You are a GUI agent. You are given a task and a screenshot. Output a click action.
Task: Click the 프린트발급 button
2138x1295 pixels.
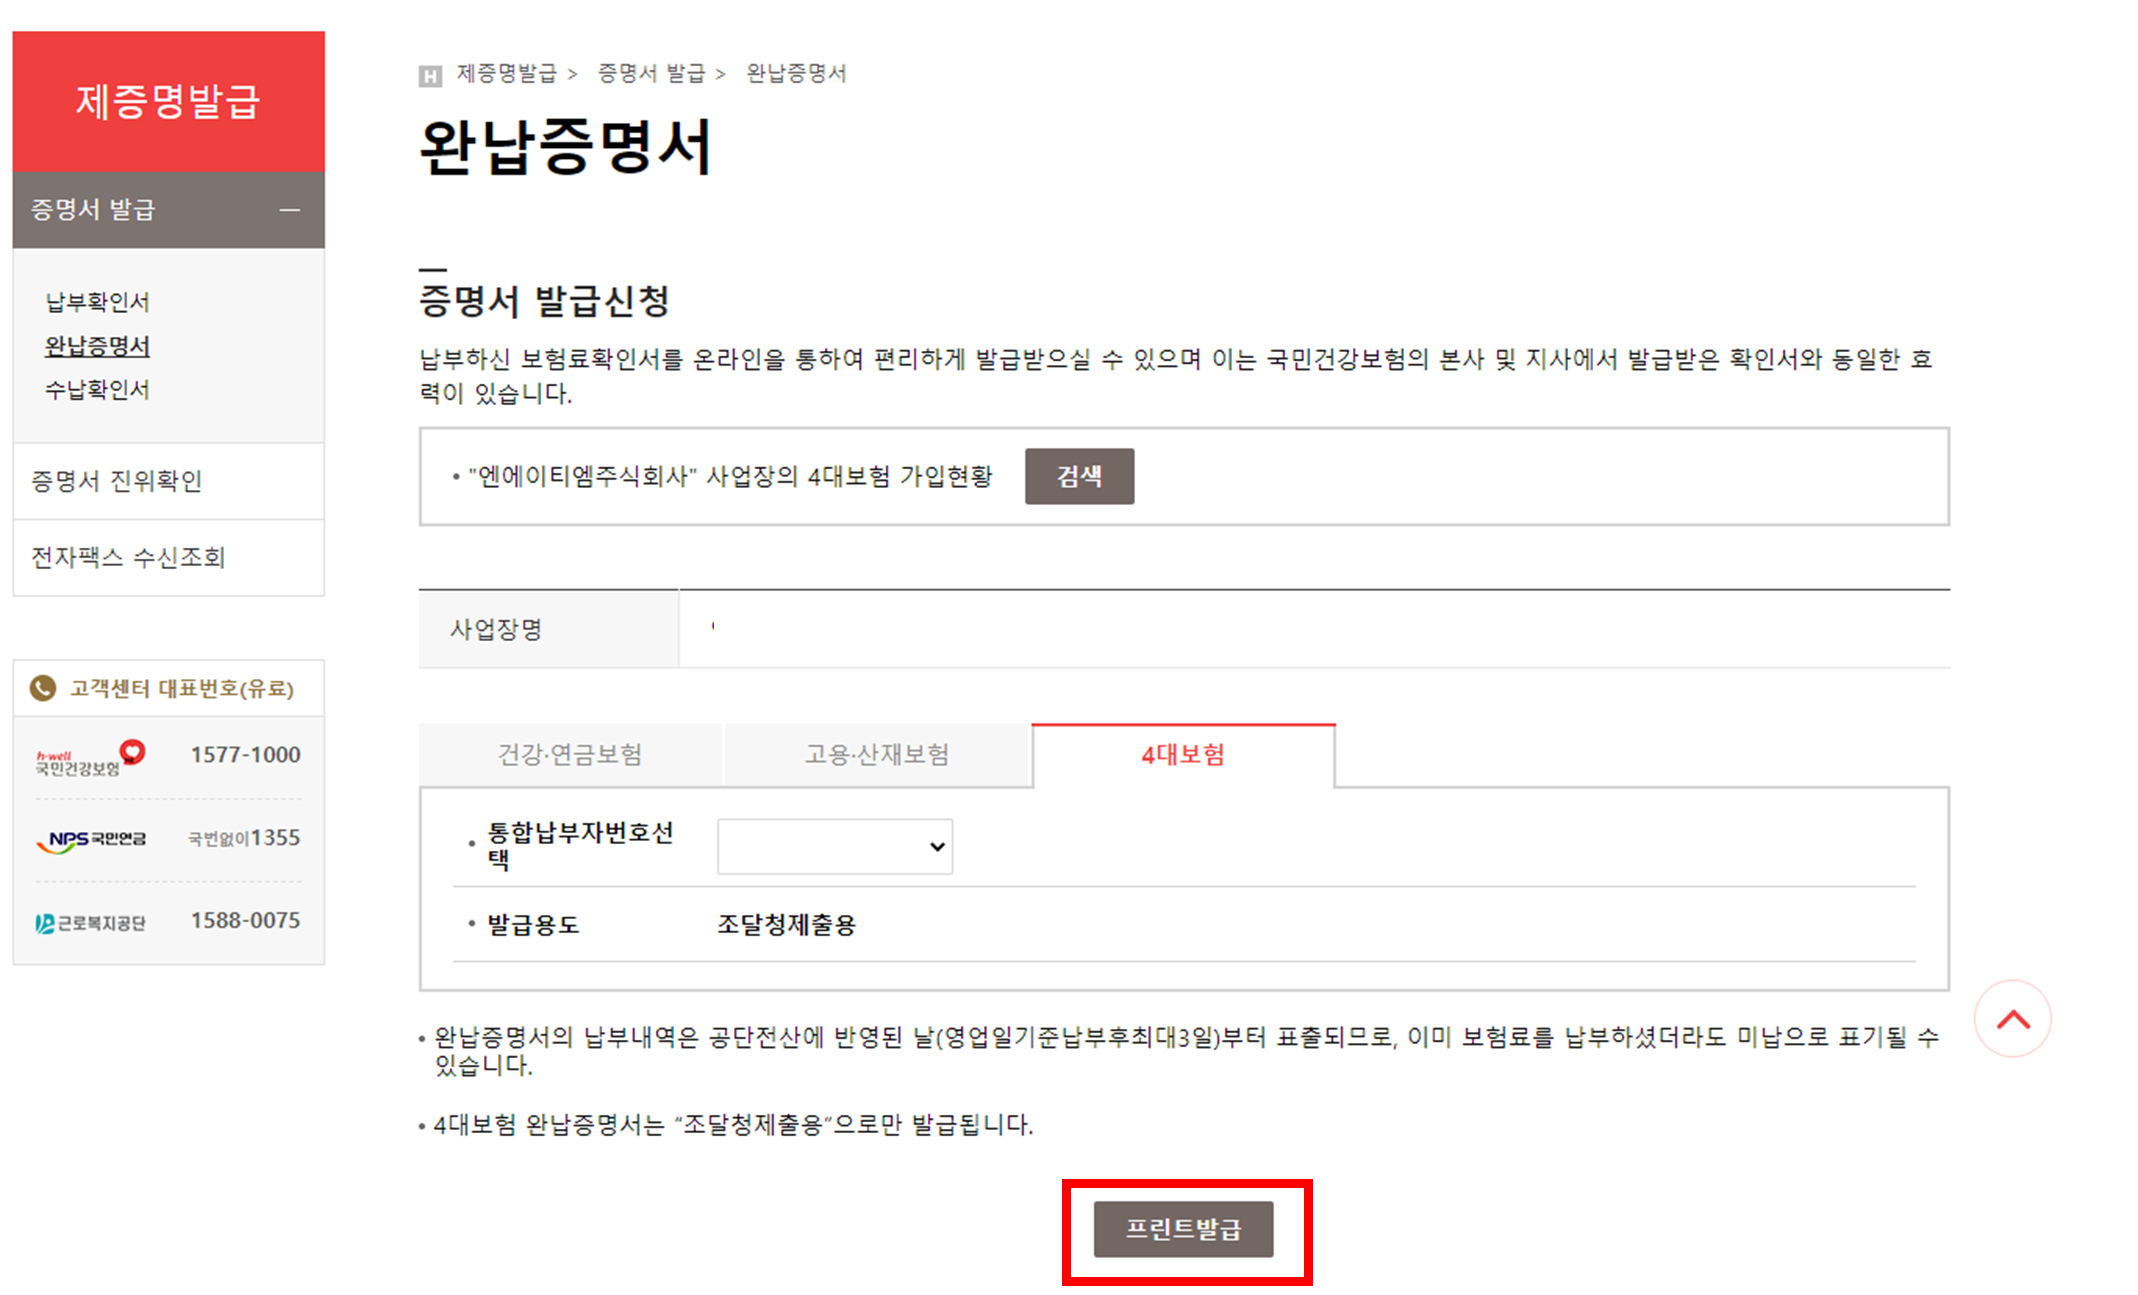click(x=1183, y=1229)
